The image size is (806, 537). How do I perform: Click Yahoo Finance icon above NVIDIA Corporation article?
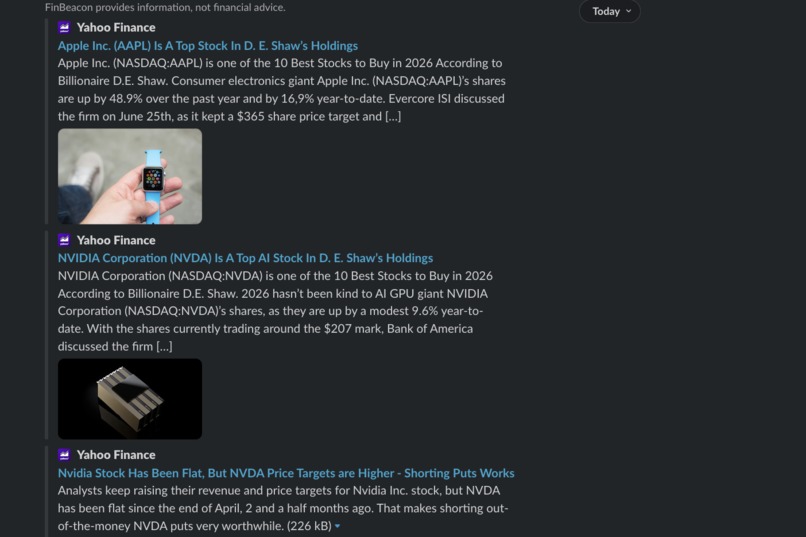point(64,240)
